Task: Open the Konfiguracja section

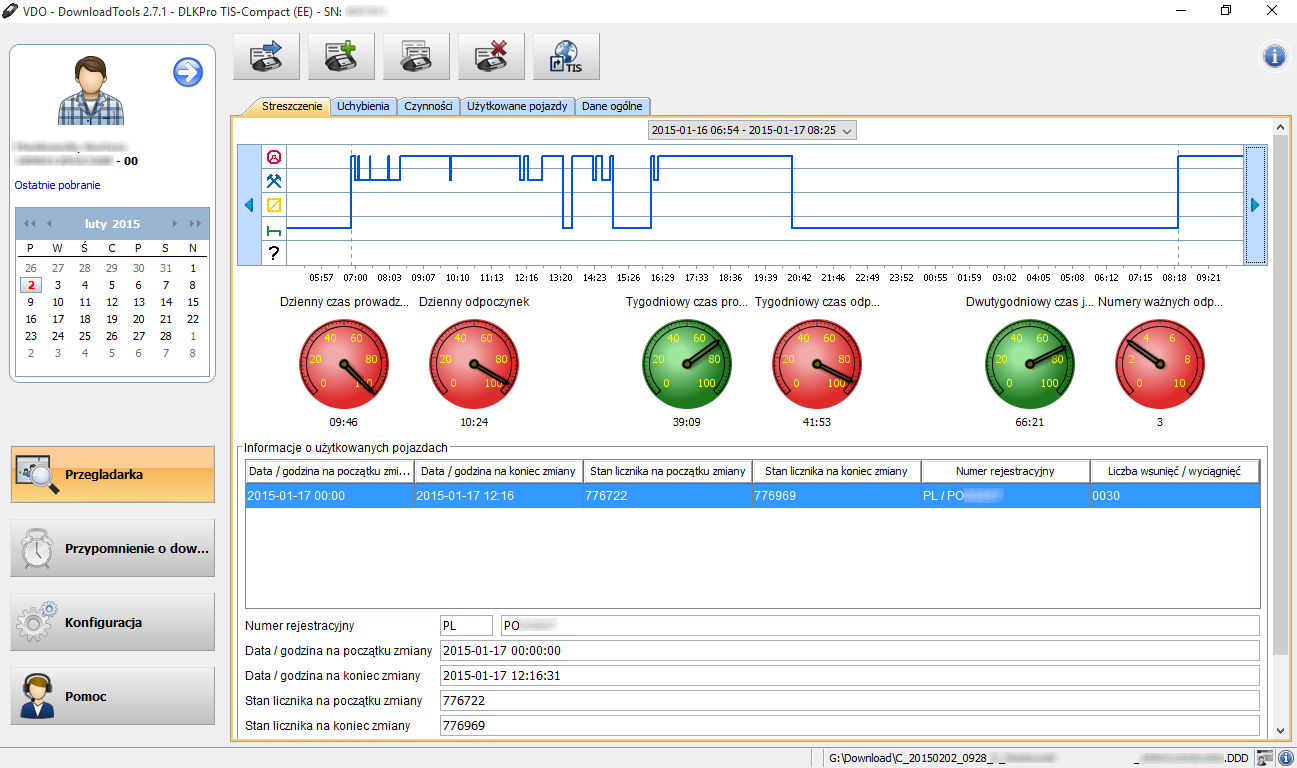Action: pyautogui.click(x=113, y=622)
